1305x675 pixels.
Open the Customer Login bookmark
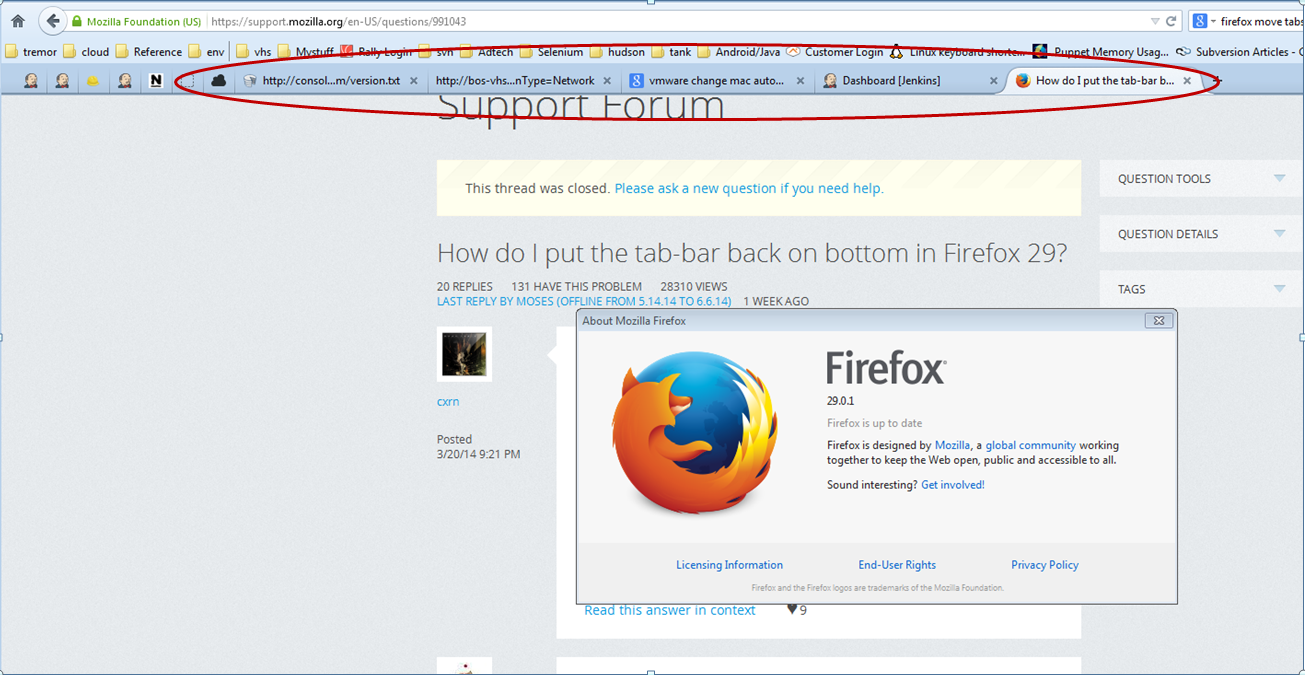coord(835,52)
